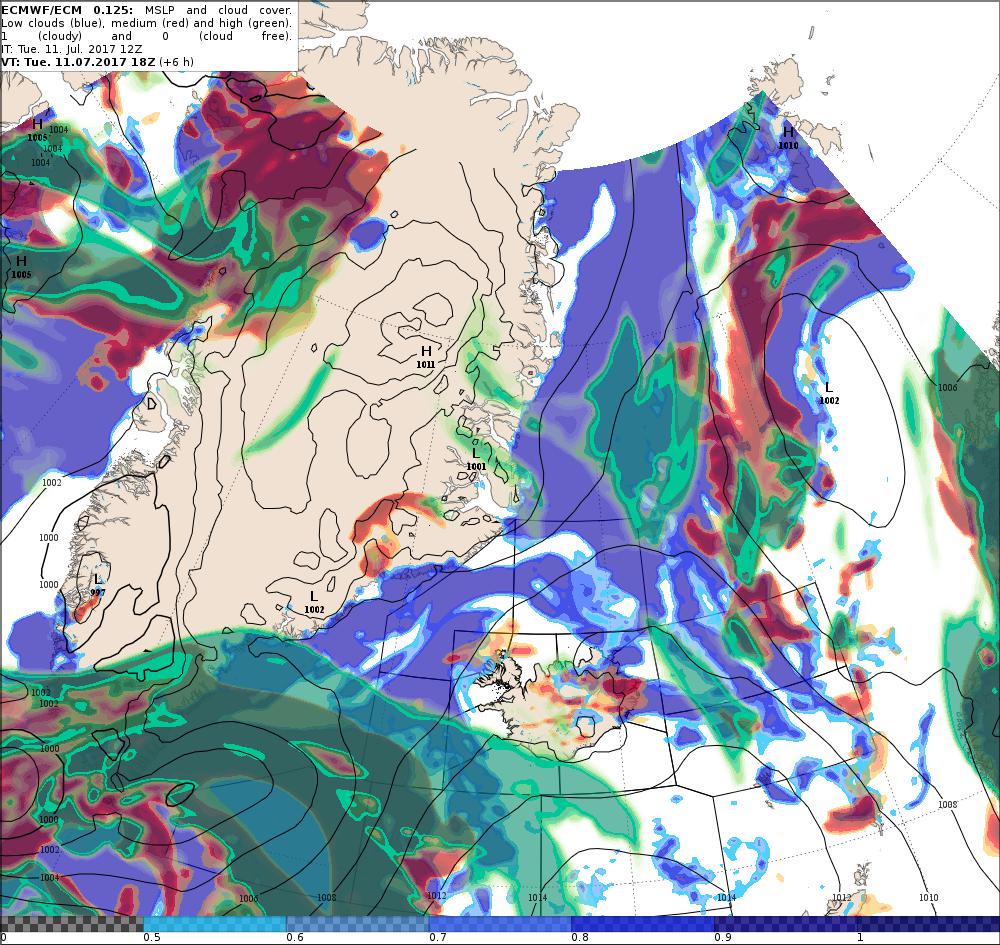
Task: Click the L 997 low-pressure label
Action: [x=97, y=585]
